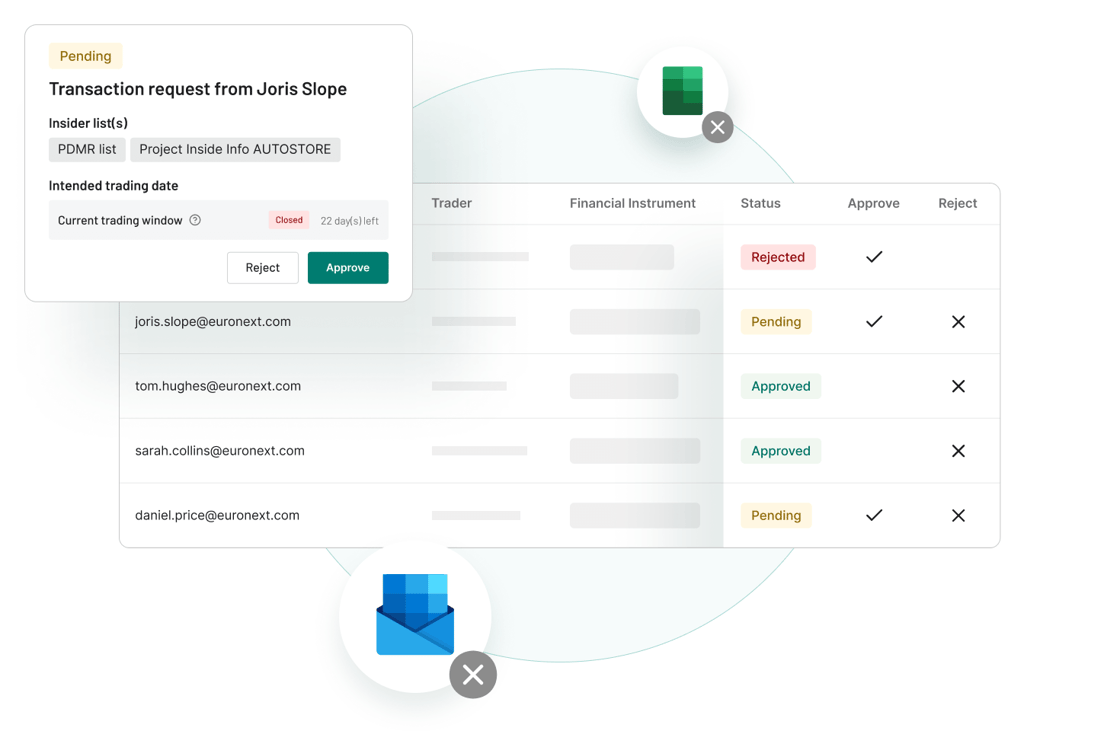
Task: Click the checkmark in the Rejected row
Action: (x=873, y=257)
